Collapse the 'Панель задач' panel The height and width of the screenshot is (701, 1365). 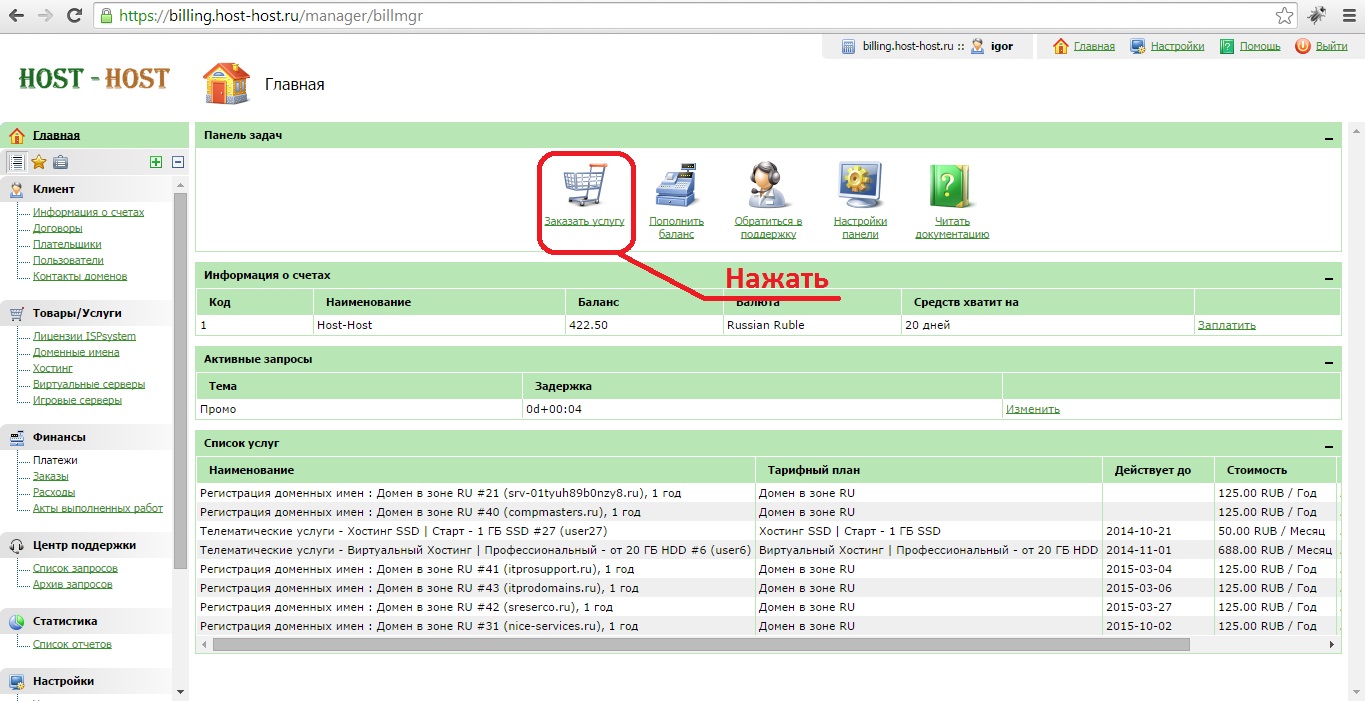pyautogui.click(x=1328, y=138)
